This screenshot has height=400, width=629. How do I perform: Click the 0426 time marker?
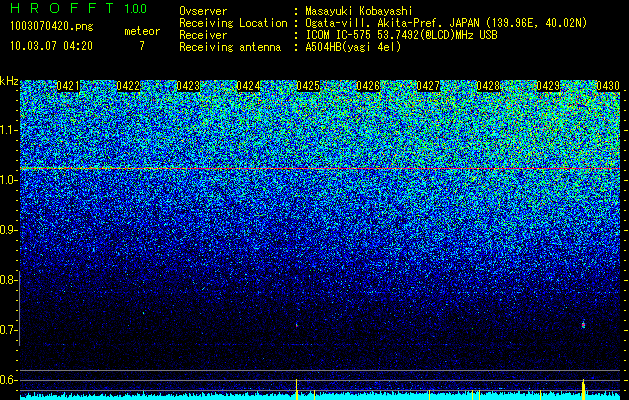[368, 86]
